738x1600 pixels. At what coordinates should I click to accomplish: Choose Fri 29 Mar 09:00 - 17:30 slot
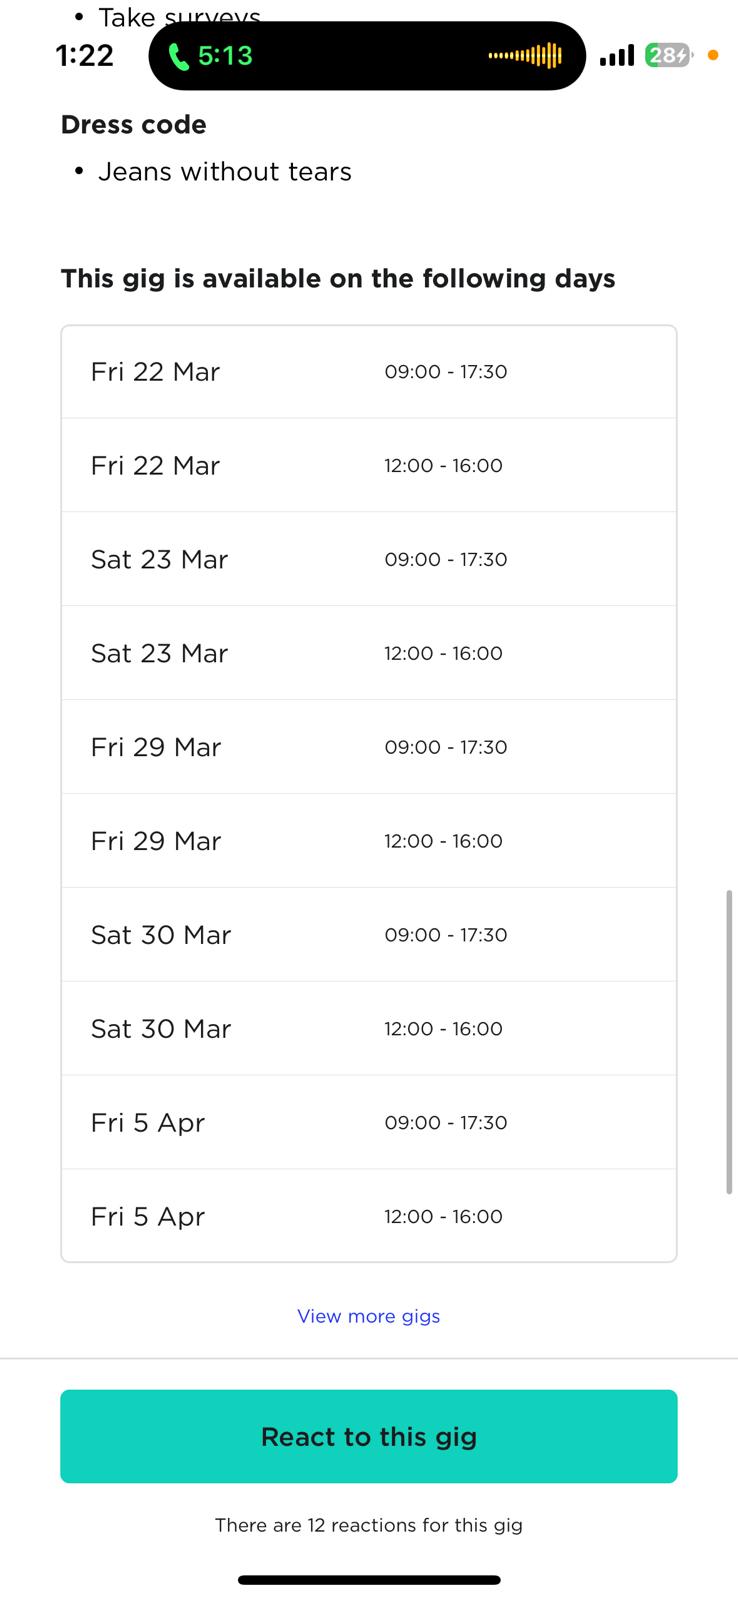coord(369,747)
